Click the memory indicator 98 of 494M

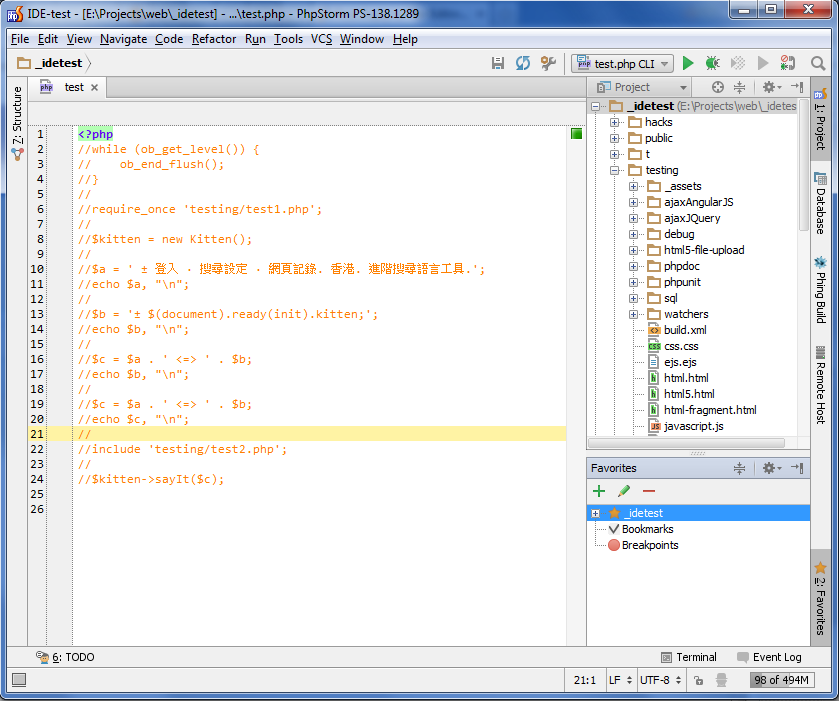(782, 680)
